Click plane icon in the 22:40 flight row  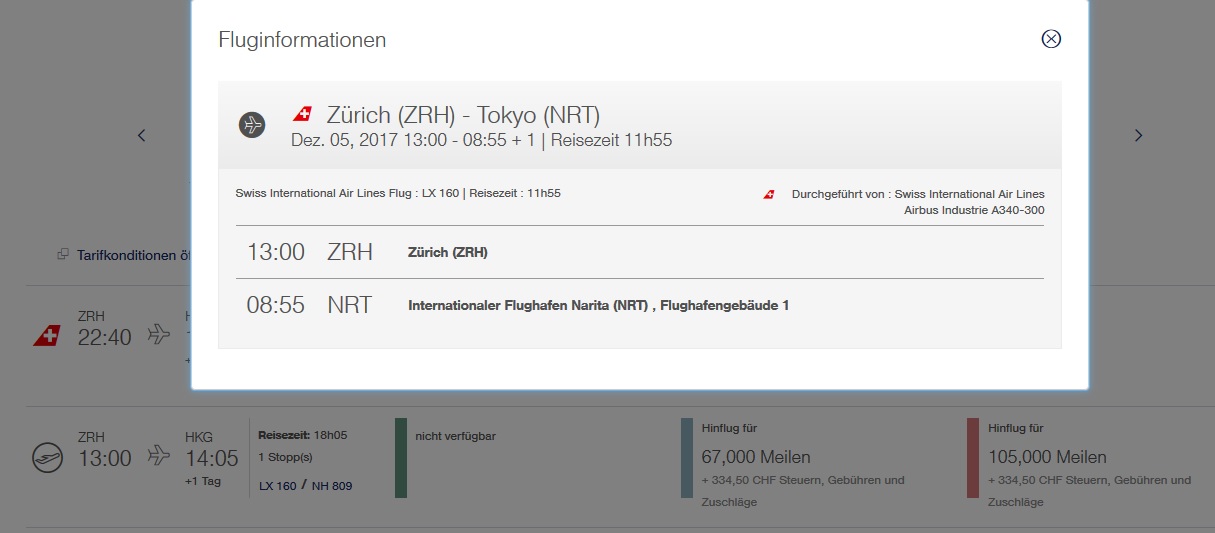pos(159,335)
